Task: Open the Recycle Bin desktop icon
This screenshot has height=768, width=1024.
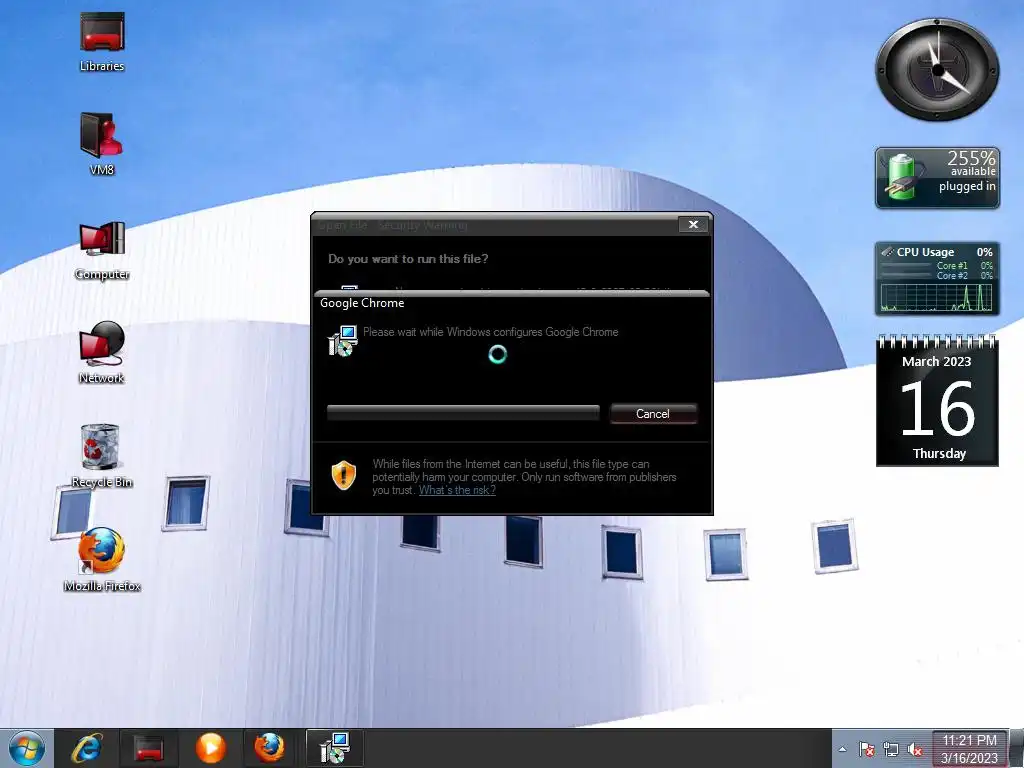Action: click(102, 456)
